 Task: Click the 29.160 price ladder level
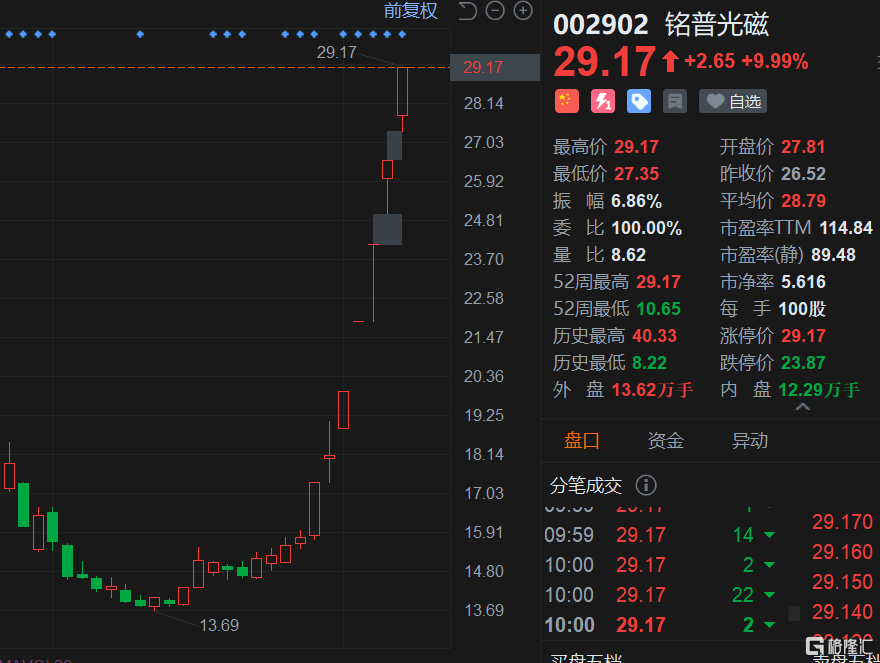pyautogui.click(x=842, y=552)
